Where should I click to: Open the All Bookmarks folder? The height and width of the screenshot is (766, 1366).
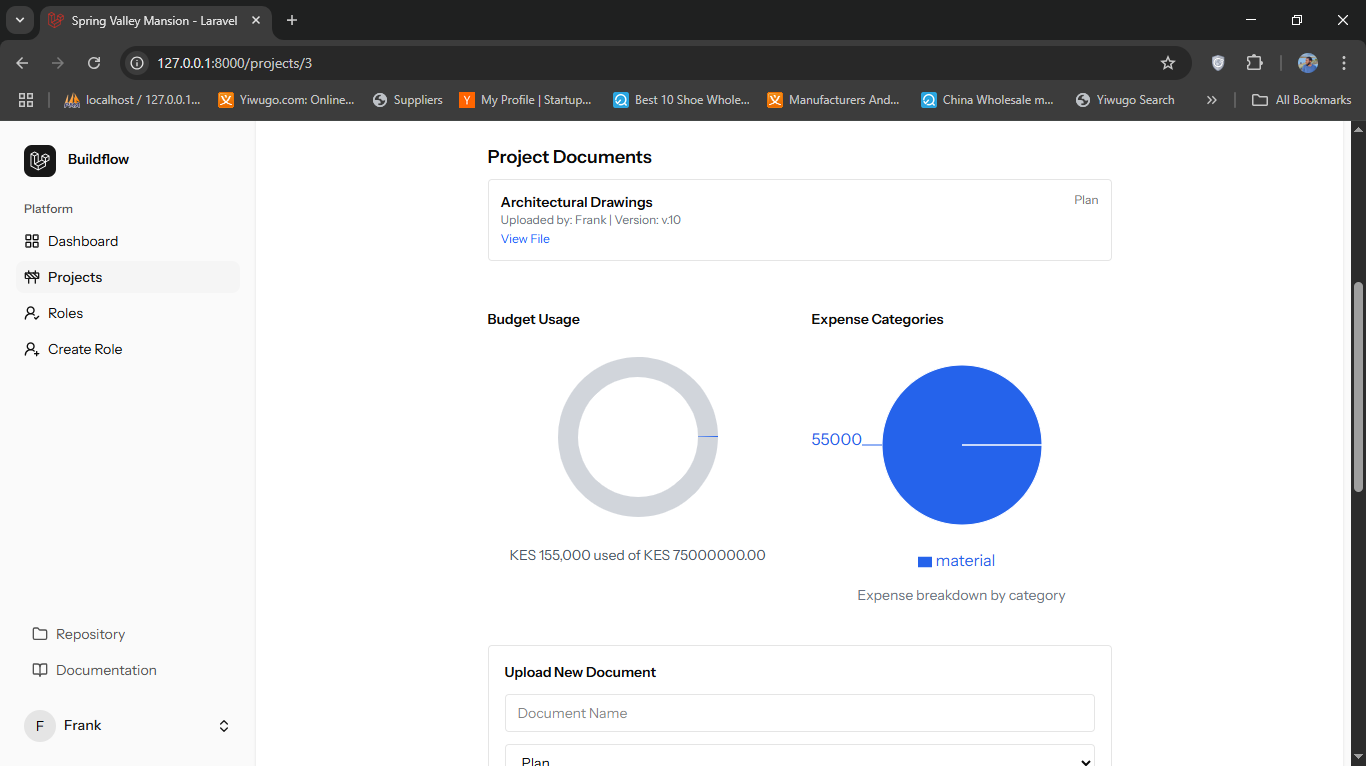coord(1302,100)
